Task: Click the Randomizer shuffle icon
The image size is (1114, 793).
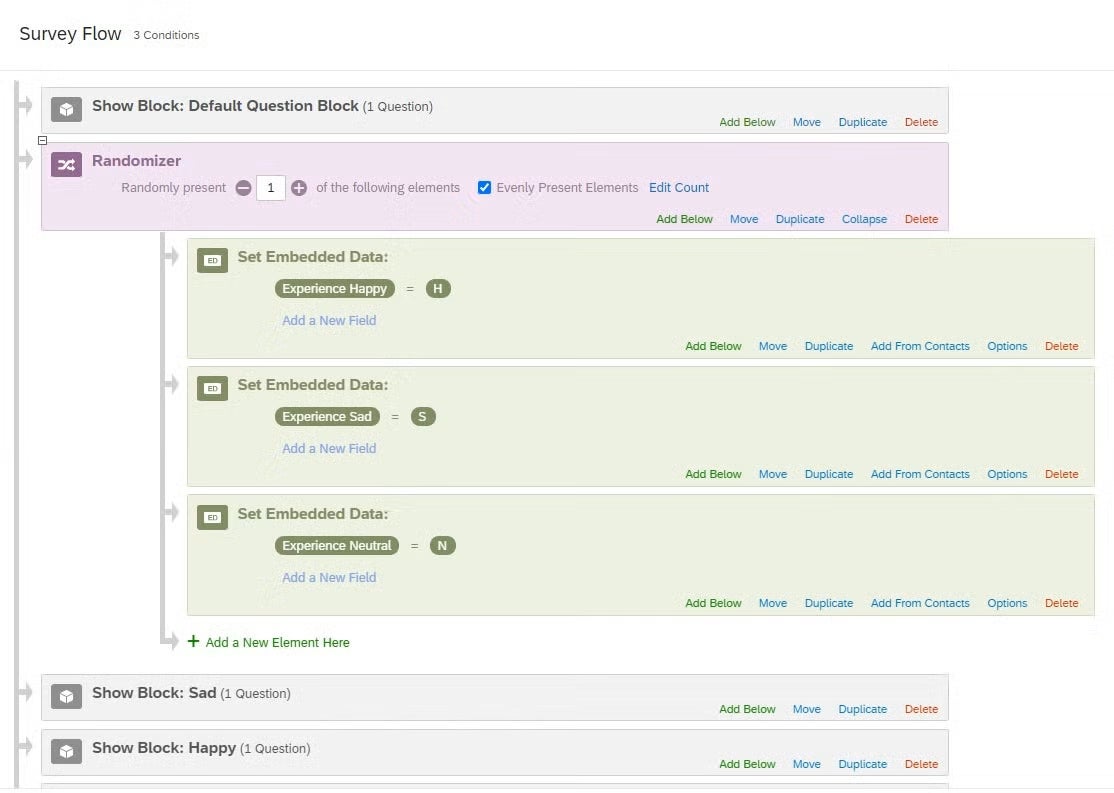Action: tap(66, 165)
